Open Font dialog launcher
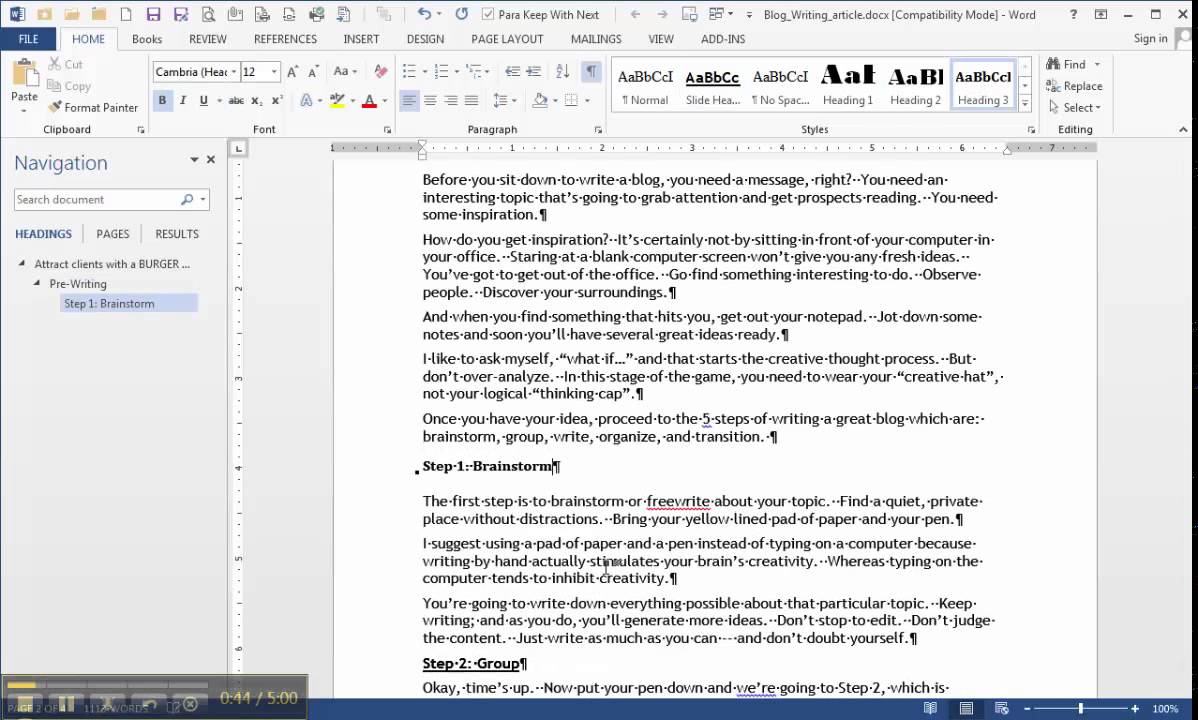1198x720 pixels. coord(387,130)
